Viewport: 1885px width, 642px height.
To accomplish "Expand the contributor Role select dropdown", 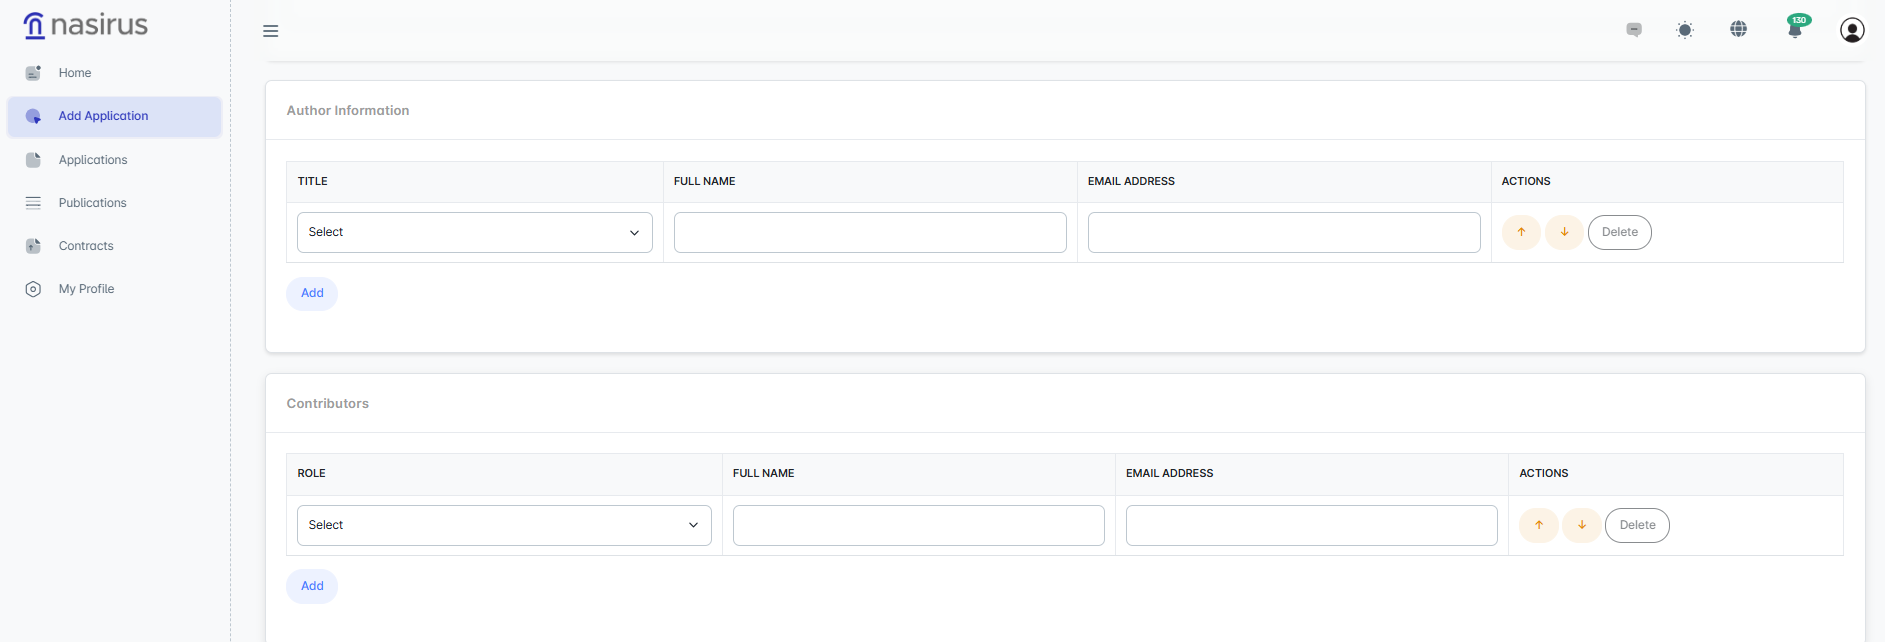I will click(x=504, y=525).
